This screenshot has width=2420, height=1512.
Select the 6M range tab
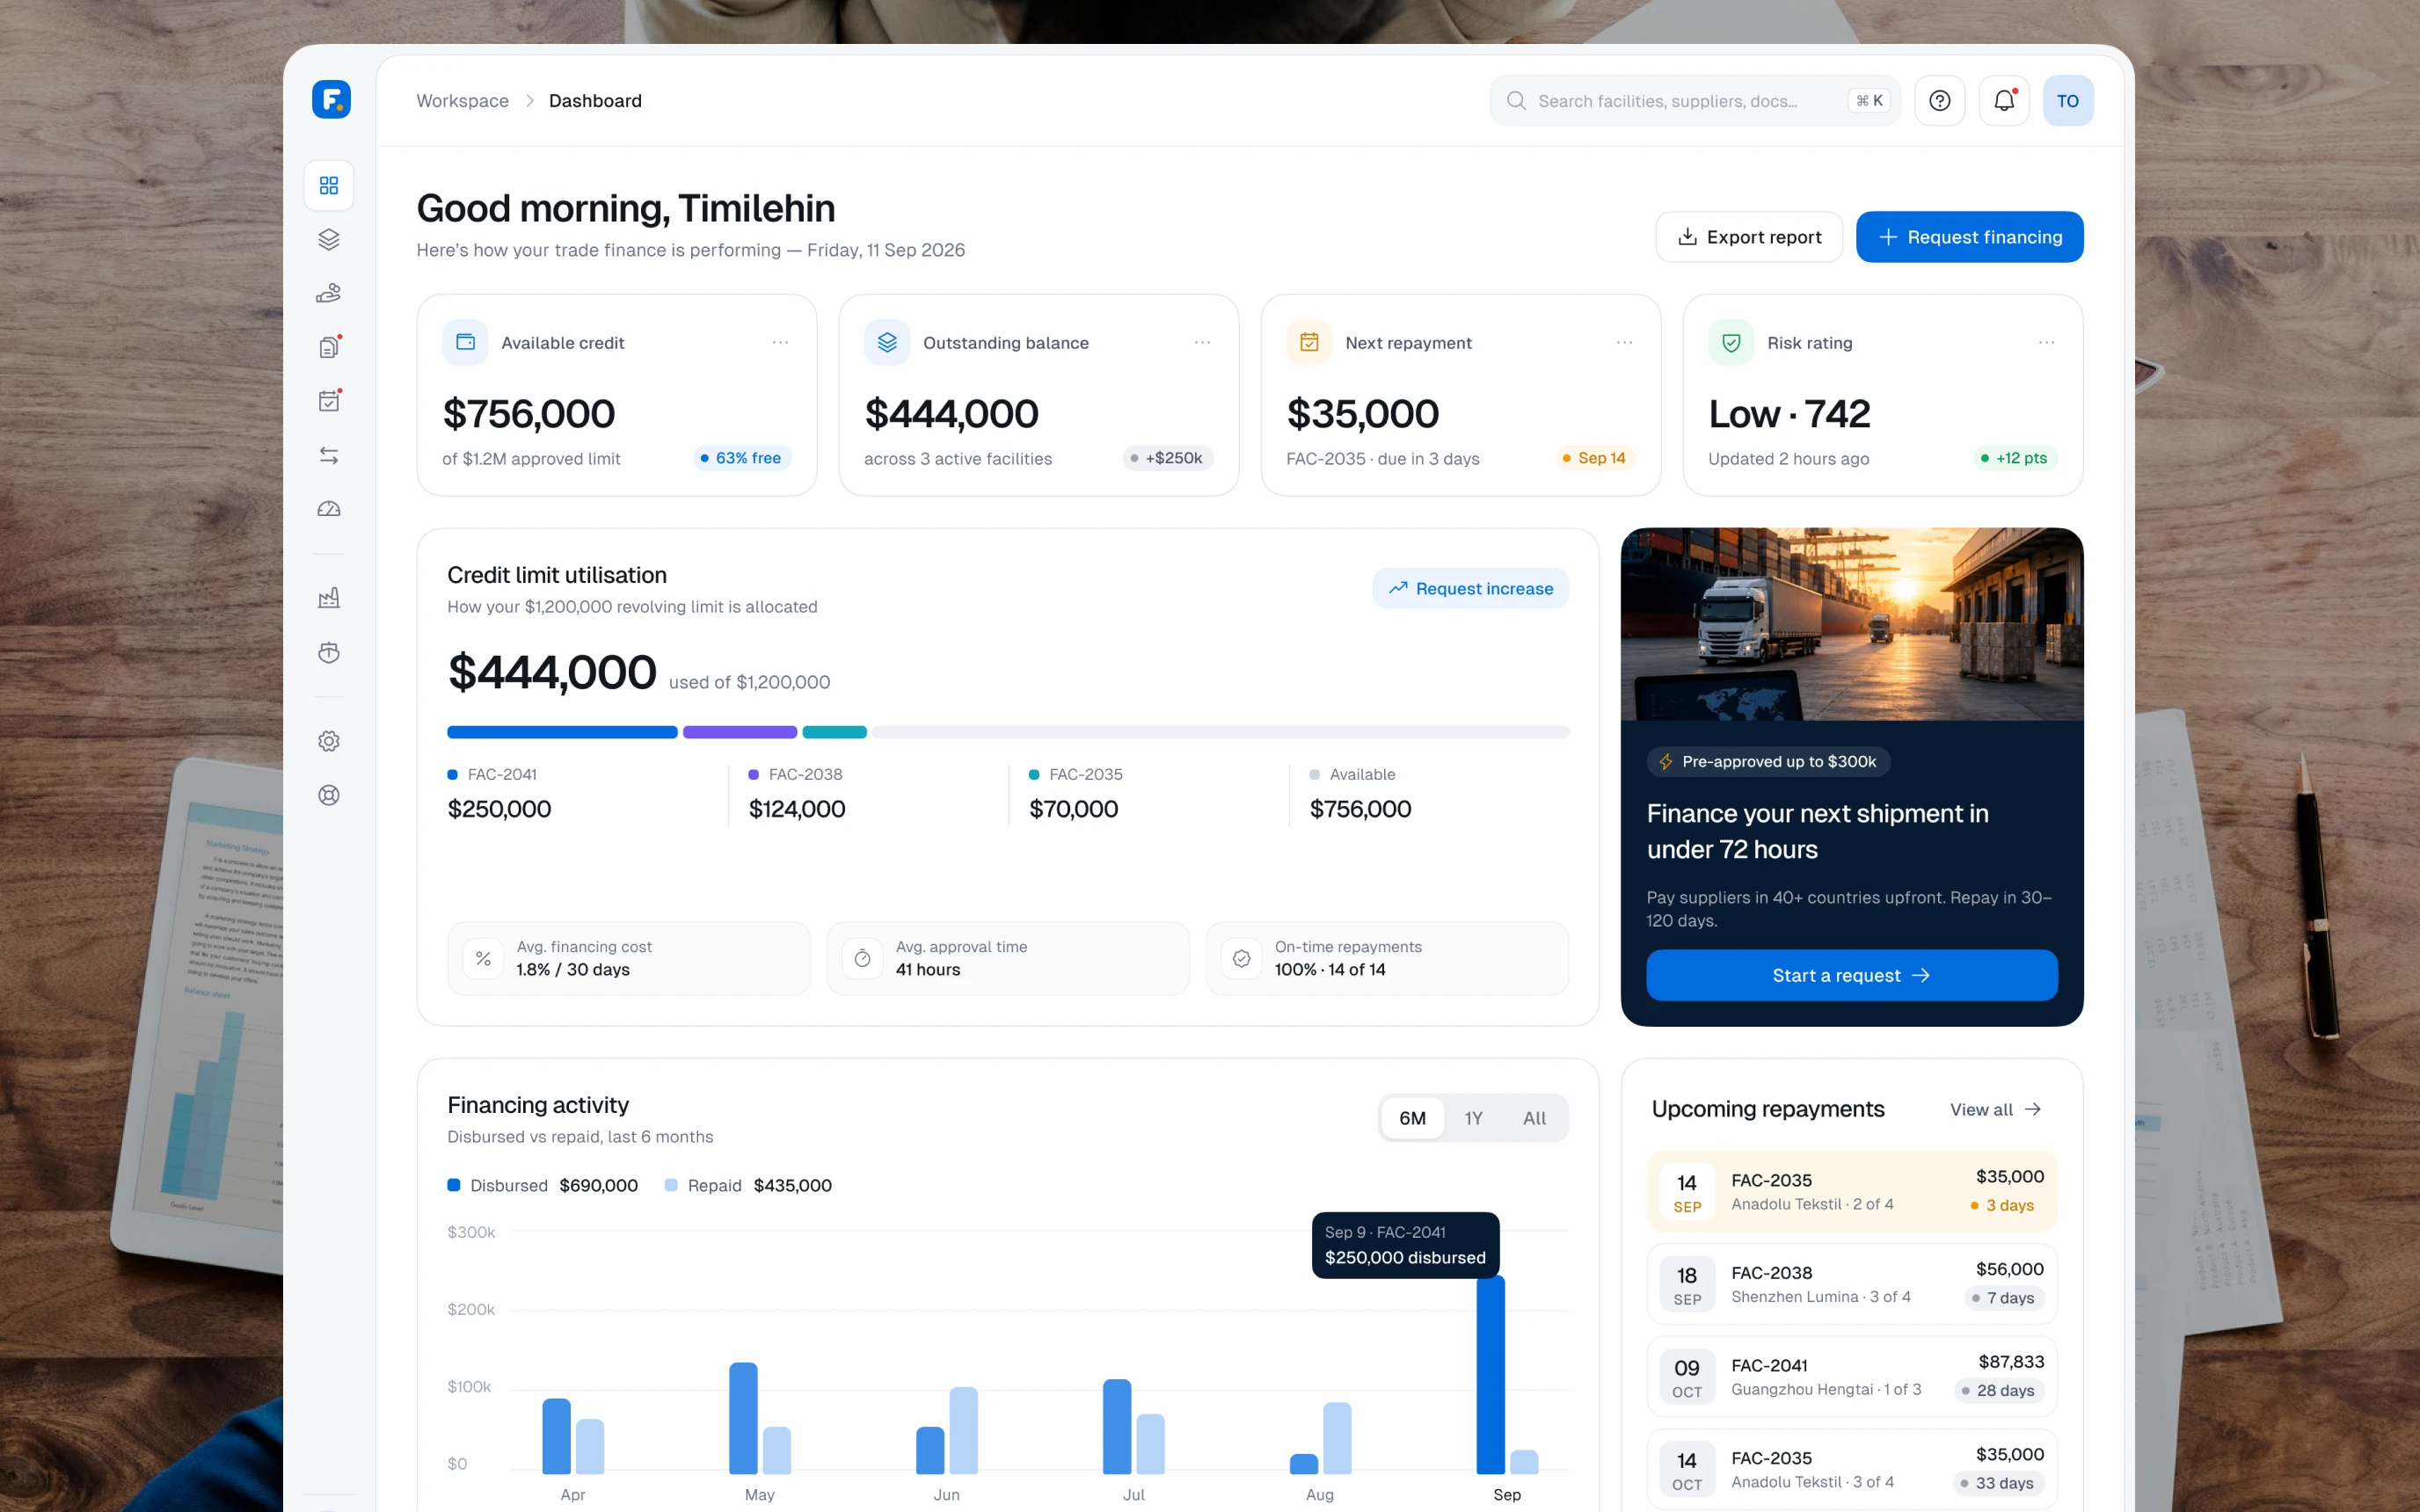[x=1412, y=1119]
